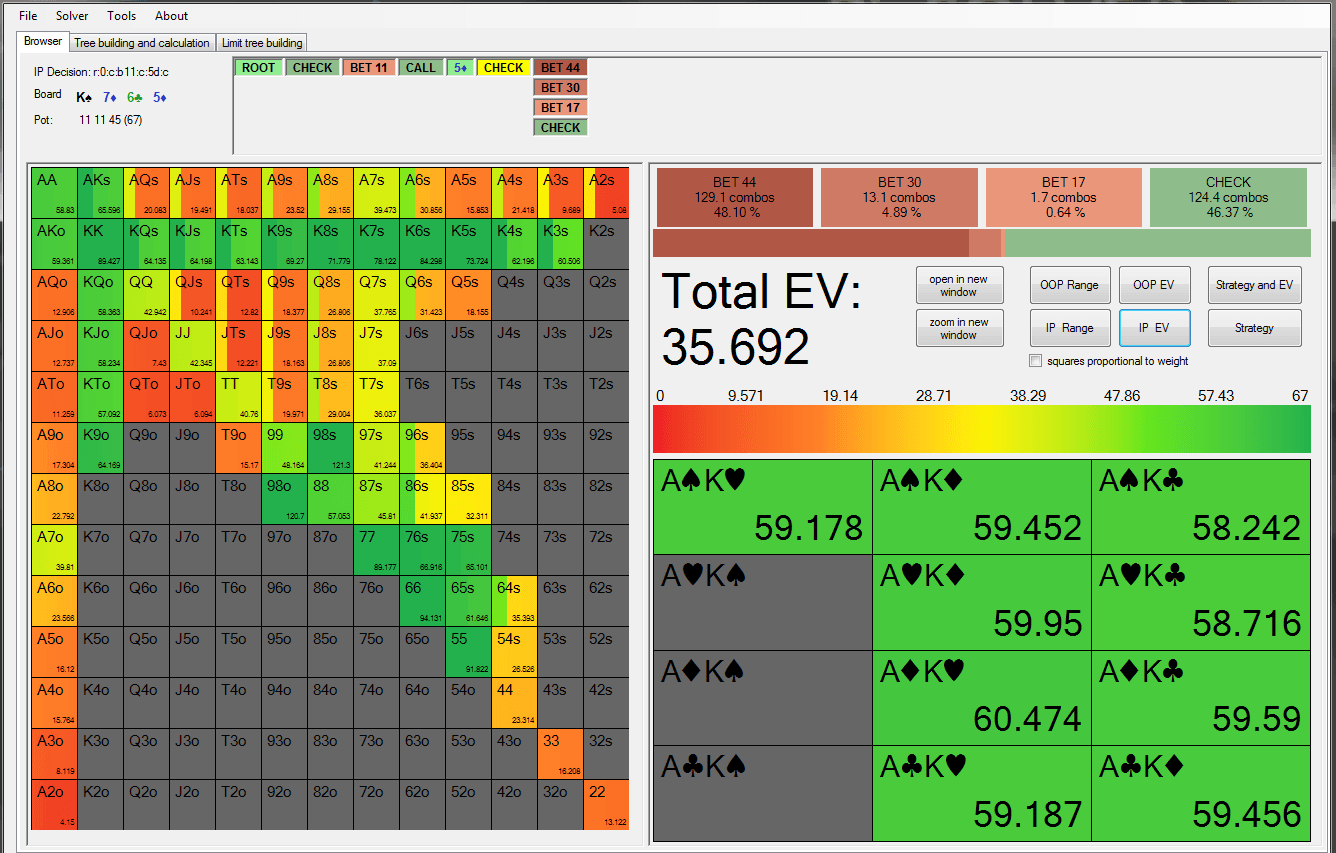Show Strategy and EV view
1336x853 pixels.
[x=1254, y=285]
